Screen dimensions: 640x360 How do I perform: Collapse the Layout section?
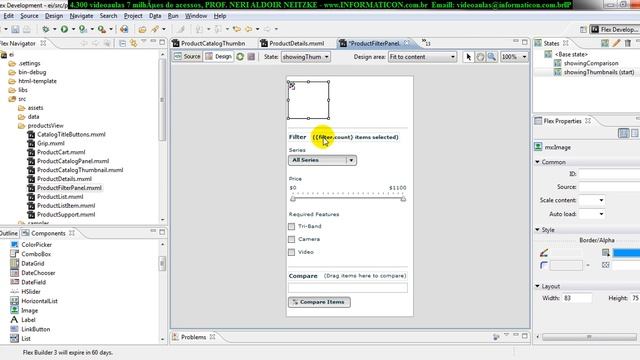(x=537, y=286)
